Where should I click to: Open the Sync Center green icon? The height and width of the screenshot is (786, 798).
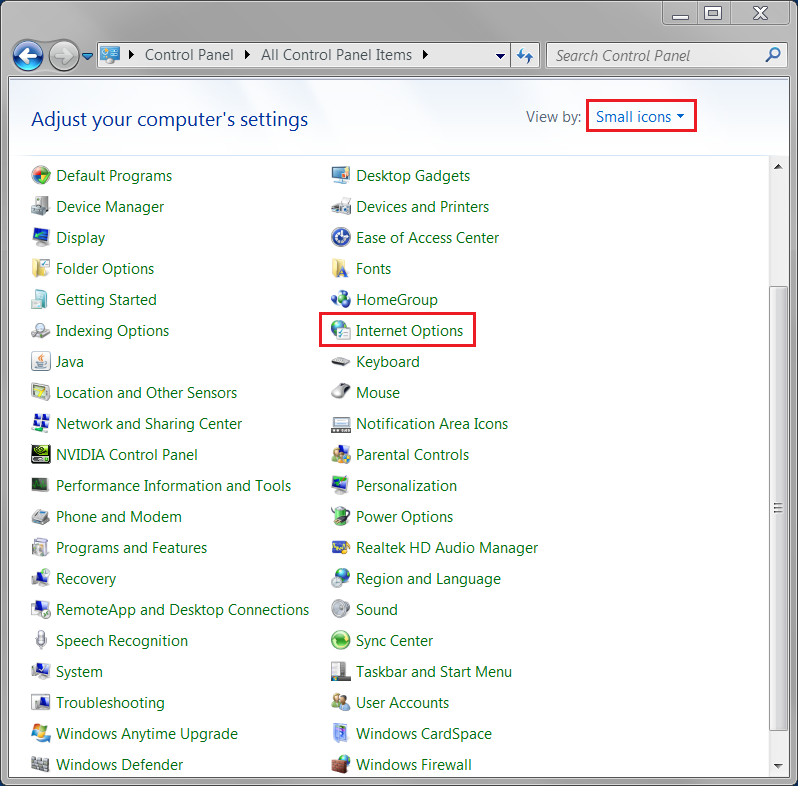340,640
